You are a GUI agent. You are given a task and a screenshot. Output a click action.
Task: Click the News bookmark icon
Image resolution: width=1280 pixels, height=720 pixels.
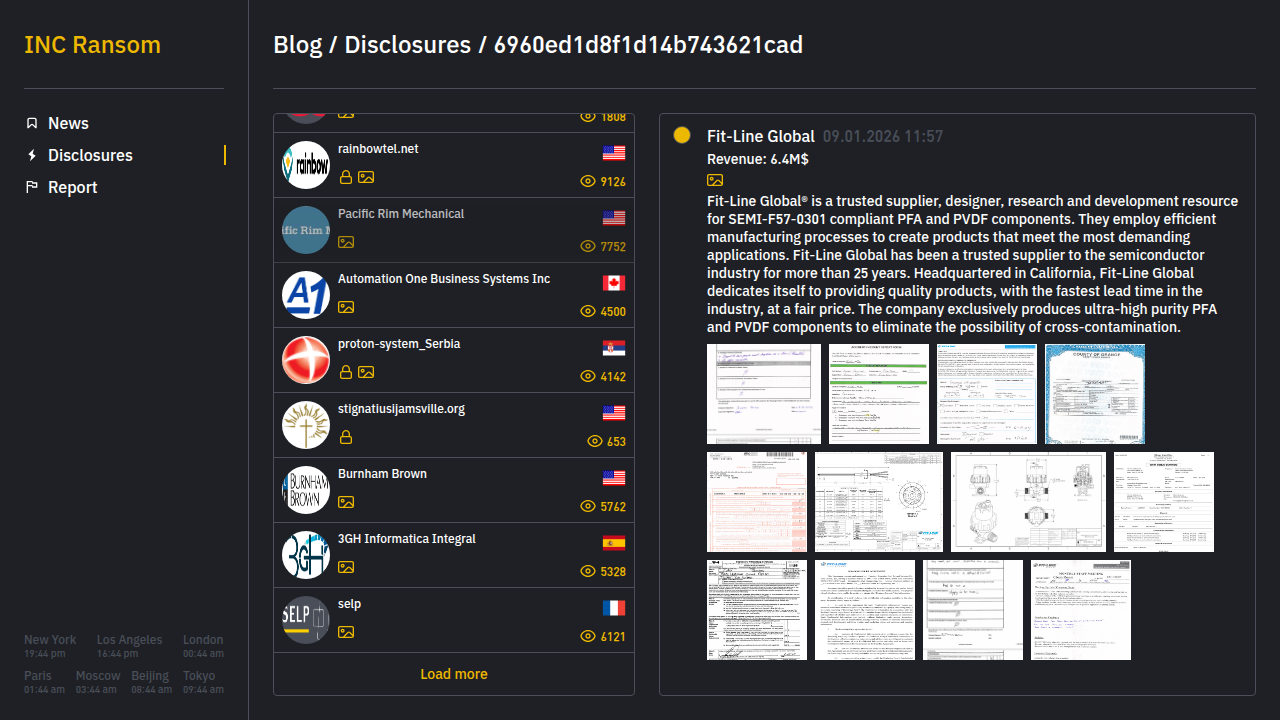click(32, 123)
